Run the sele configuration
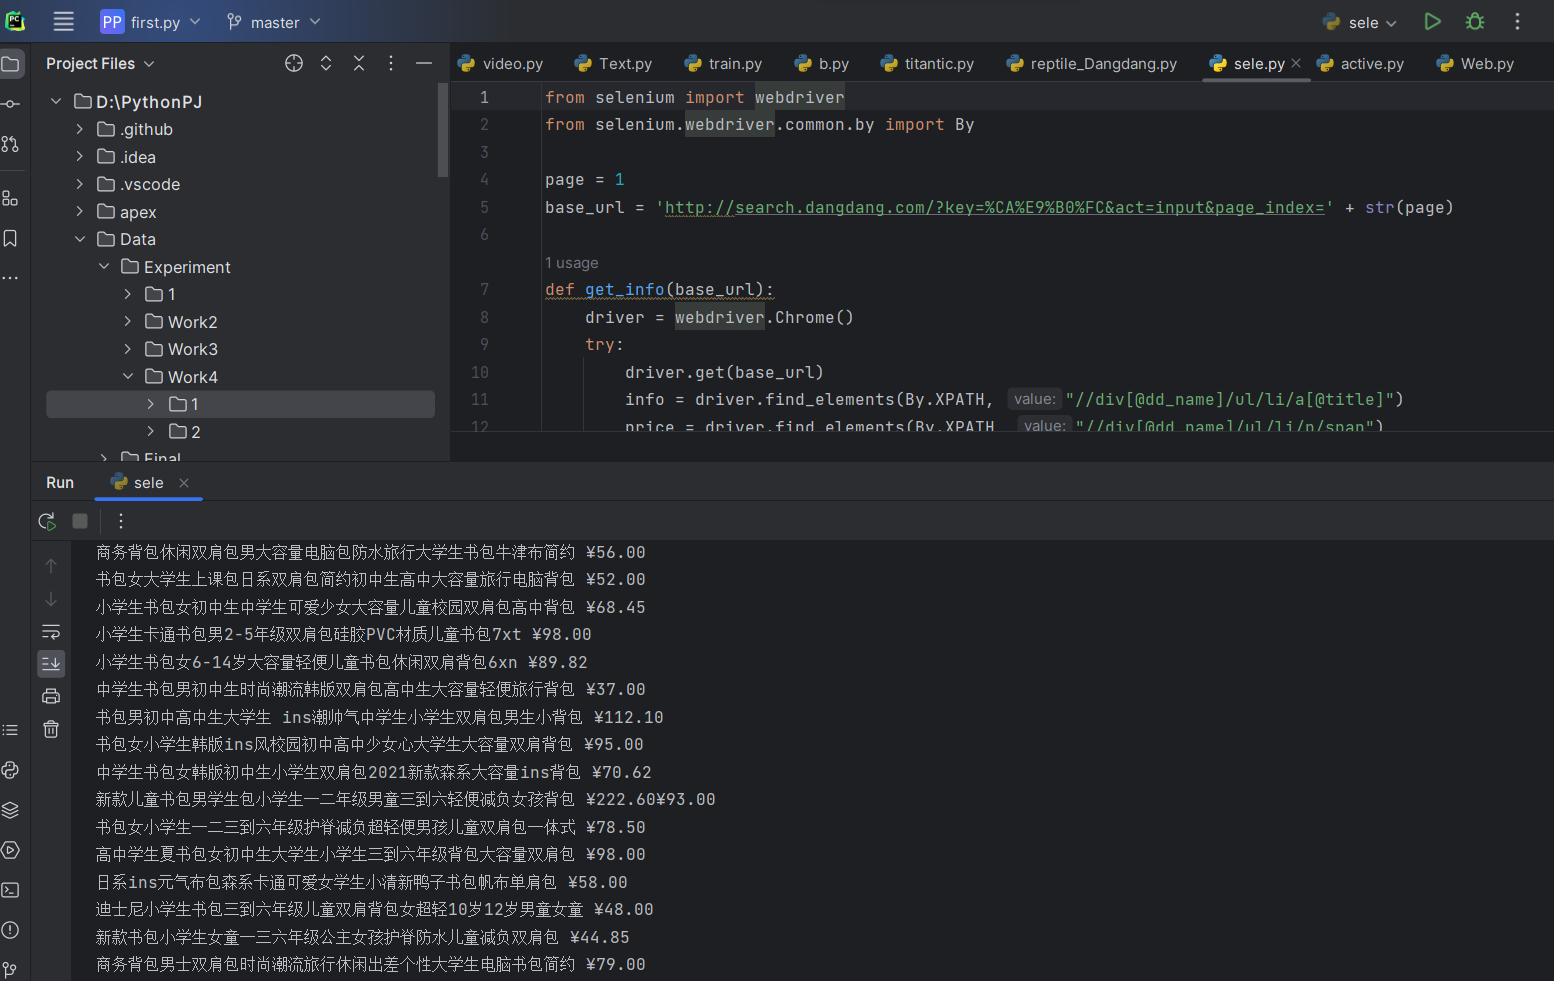This screenshot has height=981, width=1554. [x=1432, y=21]
